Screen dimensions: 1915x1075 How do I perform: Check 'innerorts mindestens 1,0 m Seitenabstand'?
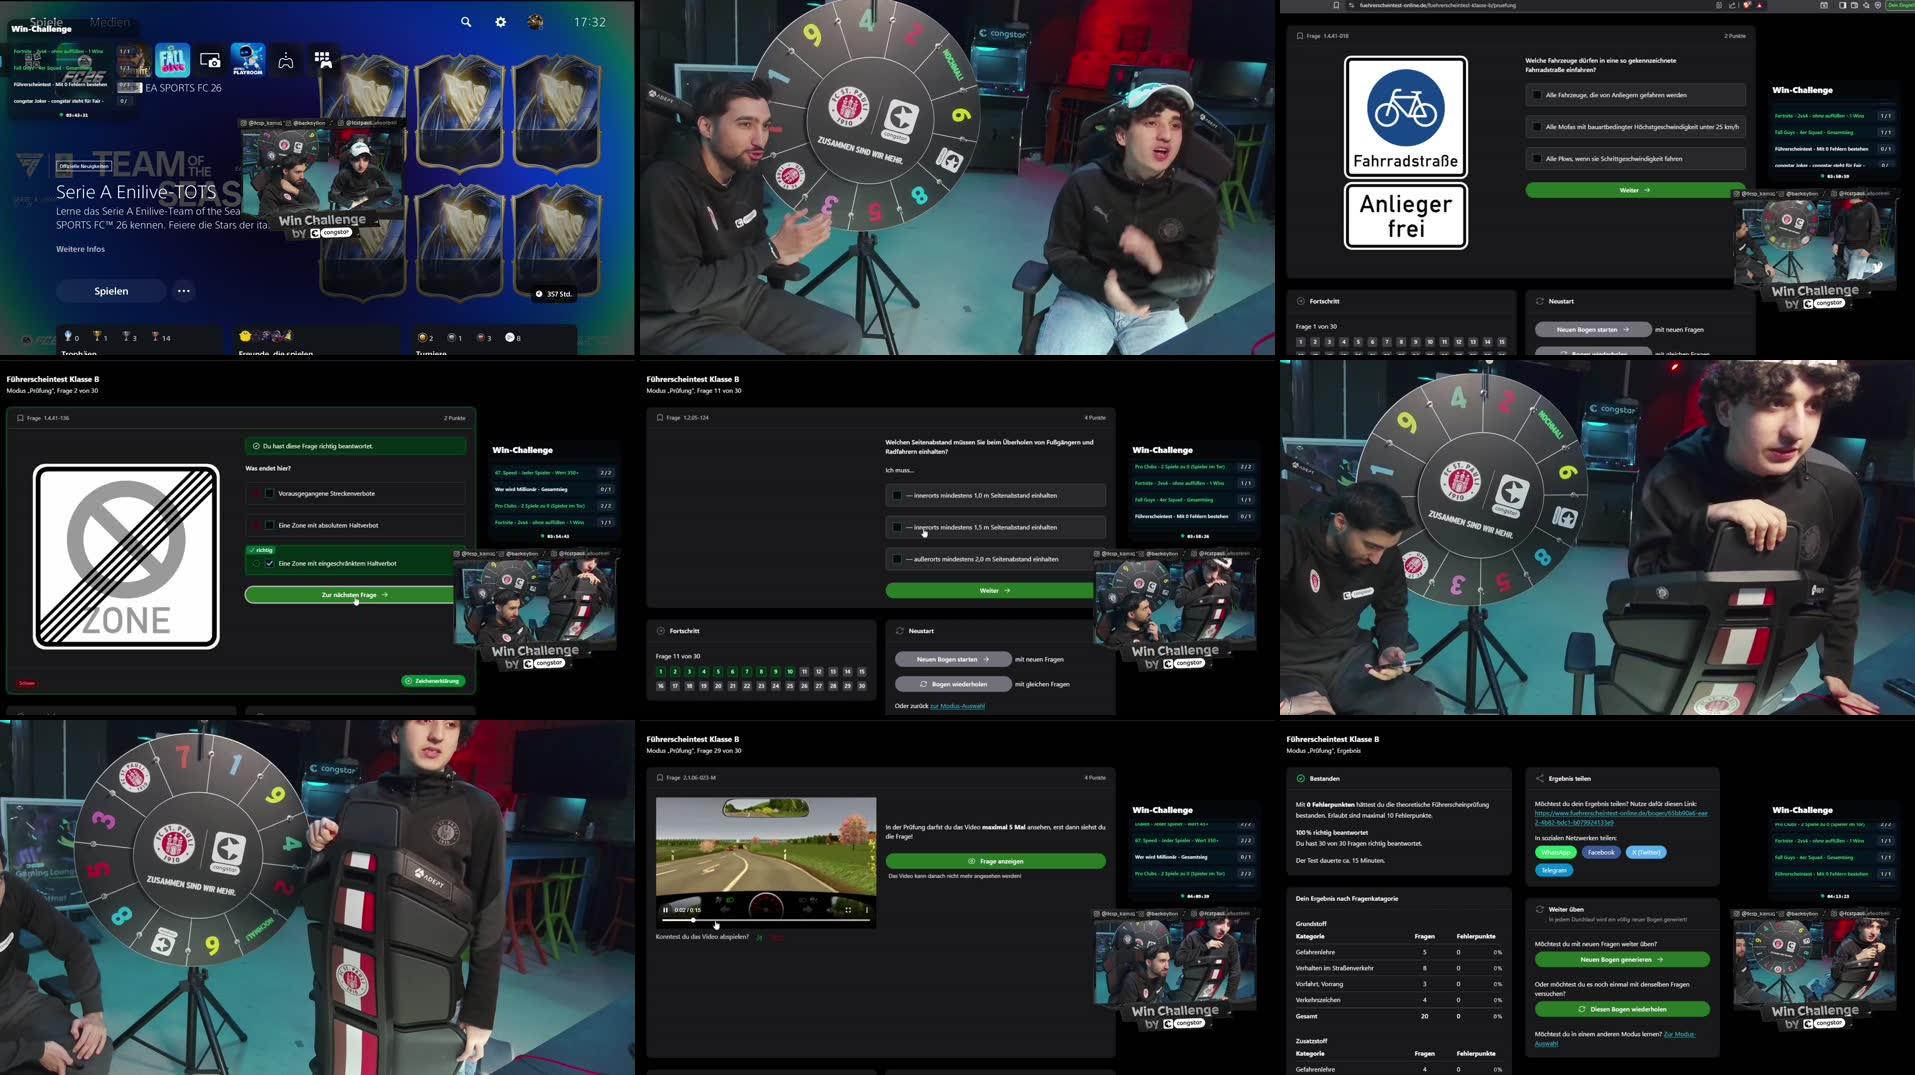coord(995,495)
